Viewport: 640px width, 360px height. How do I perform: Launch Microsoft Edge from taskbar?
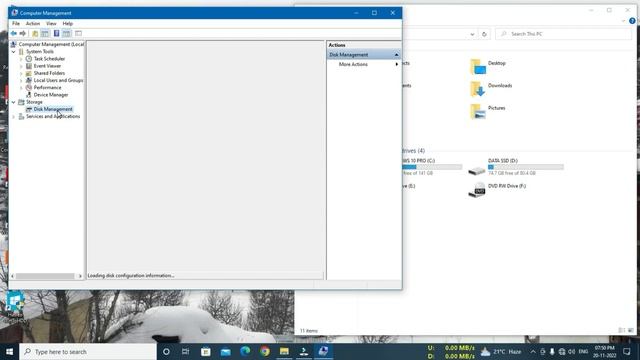coord(245,351)
